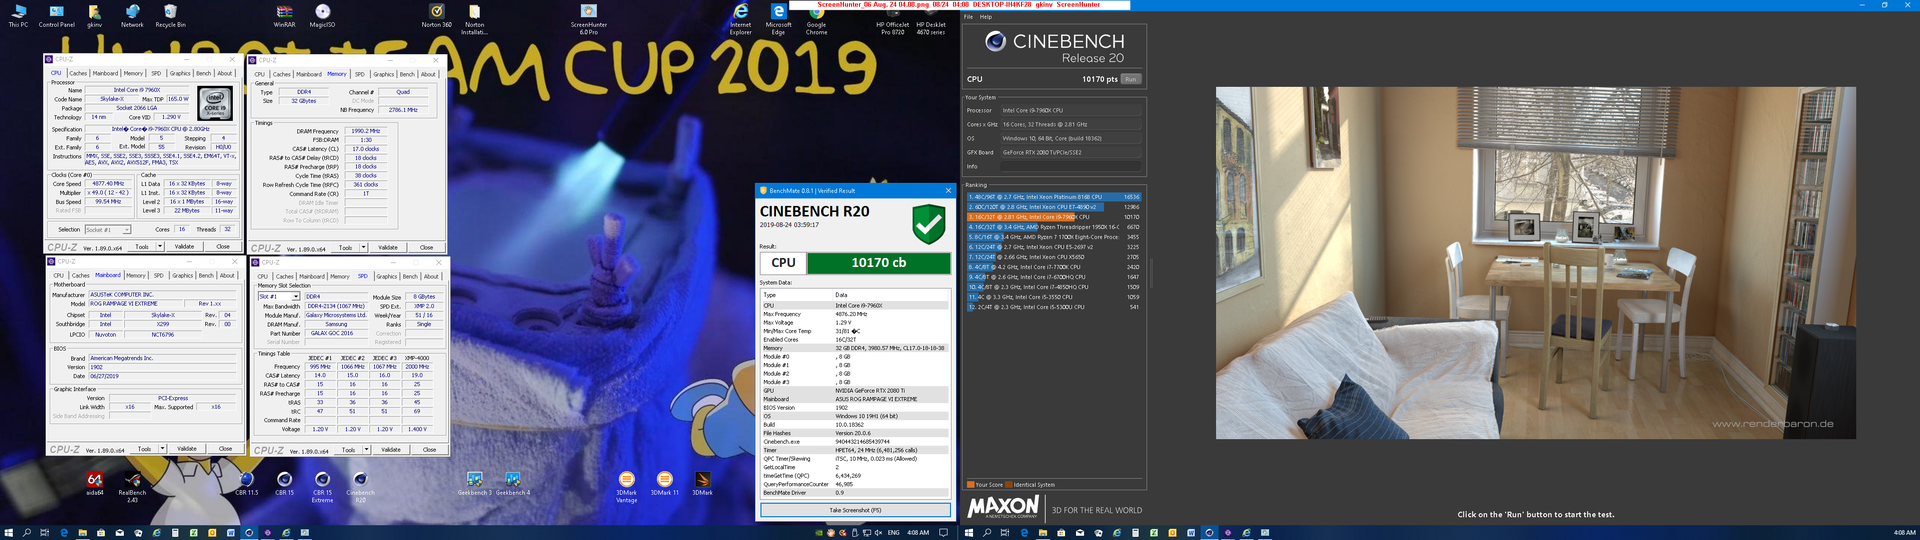
Task: Switch to Caches tab in CPU-Z processor window
Action: point(78,73)
